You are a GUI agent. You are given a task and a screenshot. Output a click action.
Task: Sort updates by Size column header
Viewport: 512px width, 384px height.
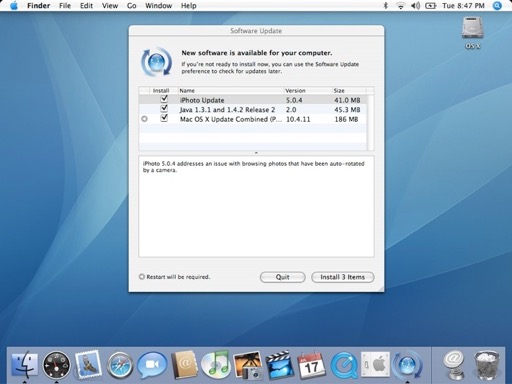349,91
